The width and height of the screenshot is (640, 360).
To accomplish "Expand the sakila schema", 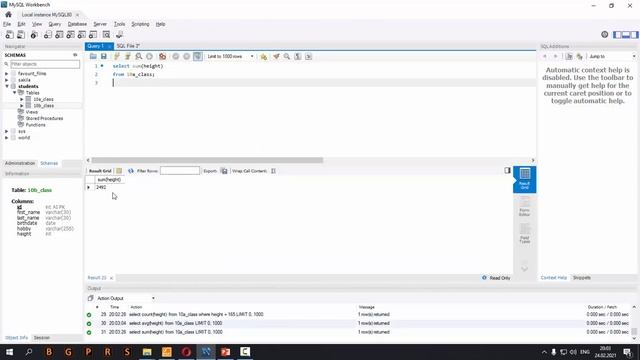I will (7, 80).
